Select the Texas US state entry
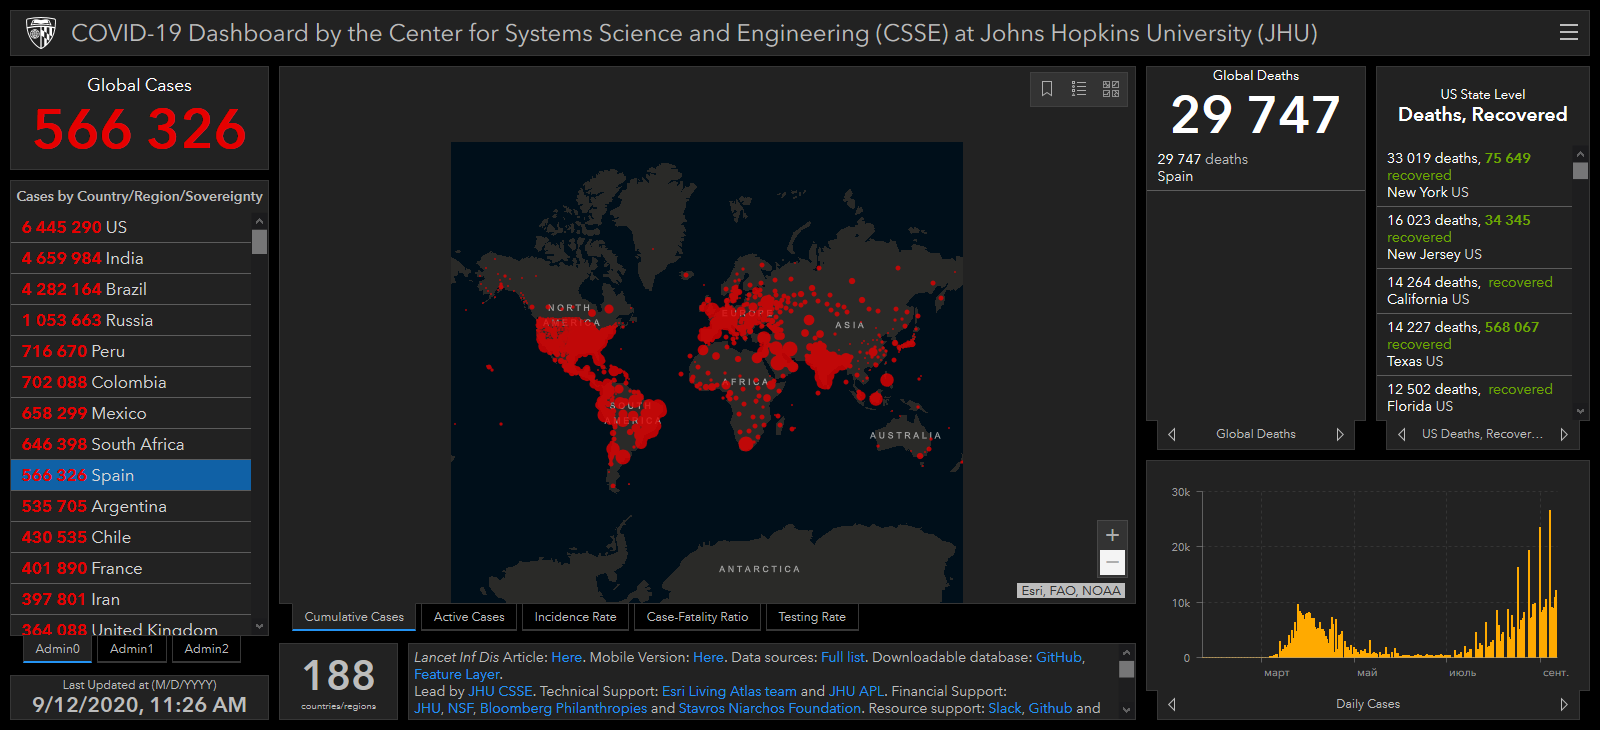 click(1474, 344)
